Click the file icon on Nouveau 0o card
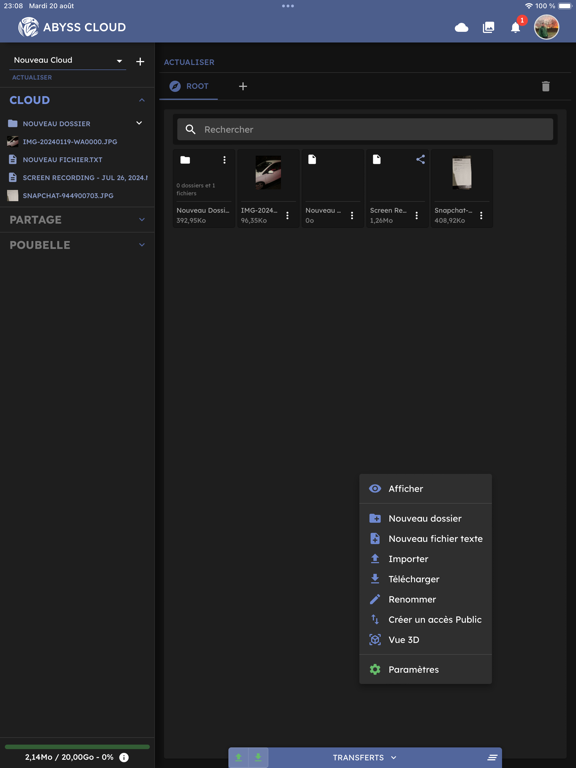576x768 pixels. 312,160
